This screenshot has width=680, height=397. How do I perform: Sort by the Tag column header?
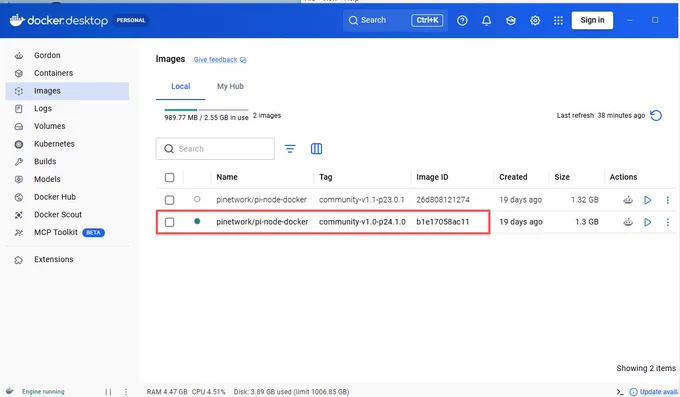325,177
